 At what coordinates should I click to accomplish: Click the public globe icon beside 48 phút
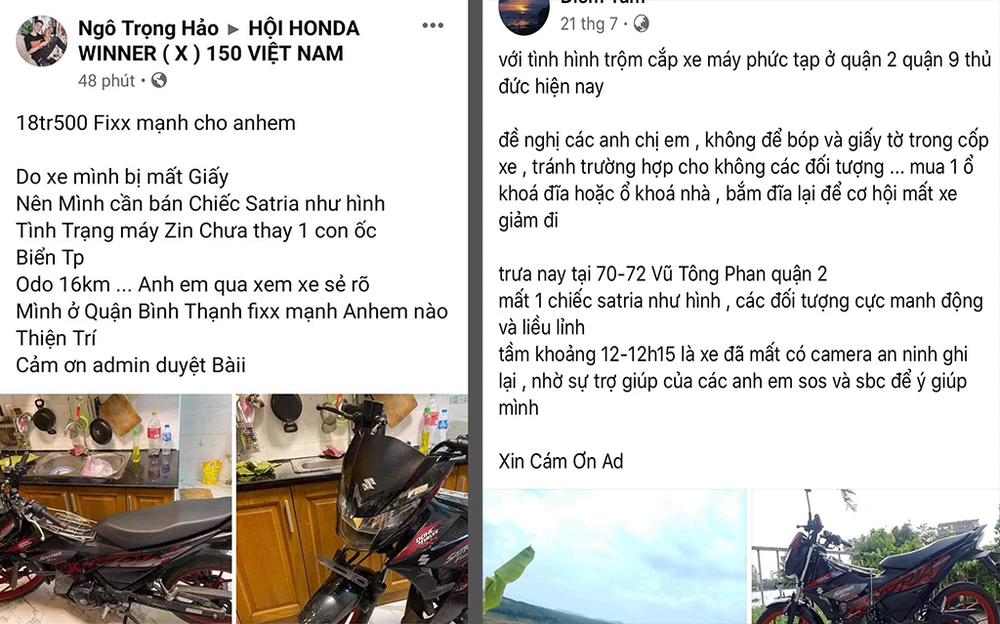(x=159, y=80)
